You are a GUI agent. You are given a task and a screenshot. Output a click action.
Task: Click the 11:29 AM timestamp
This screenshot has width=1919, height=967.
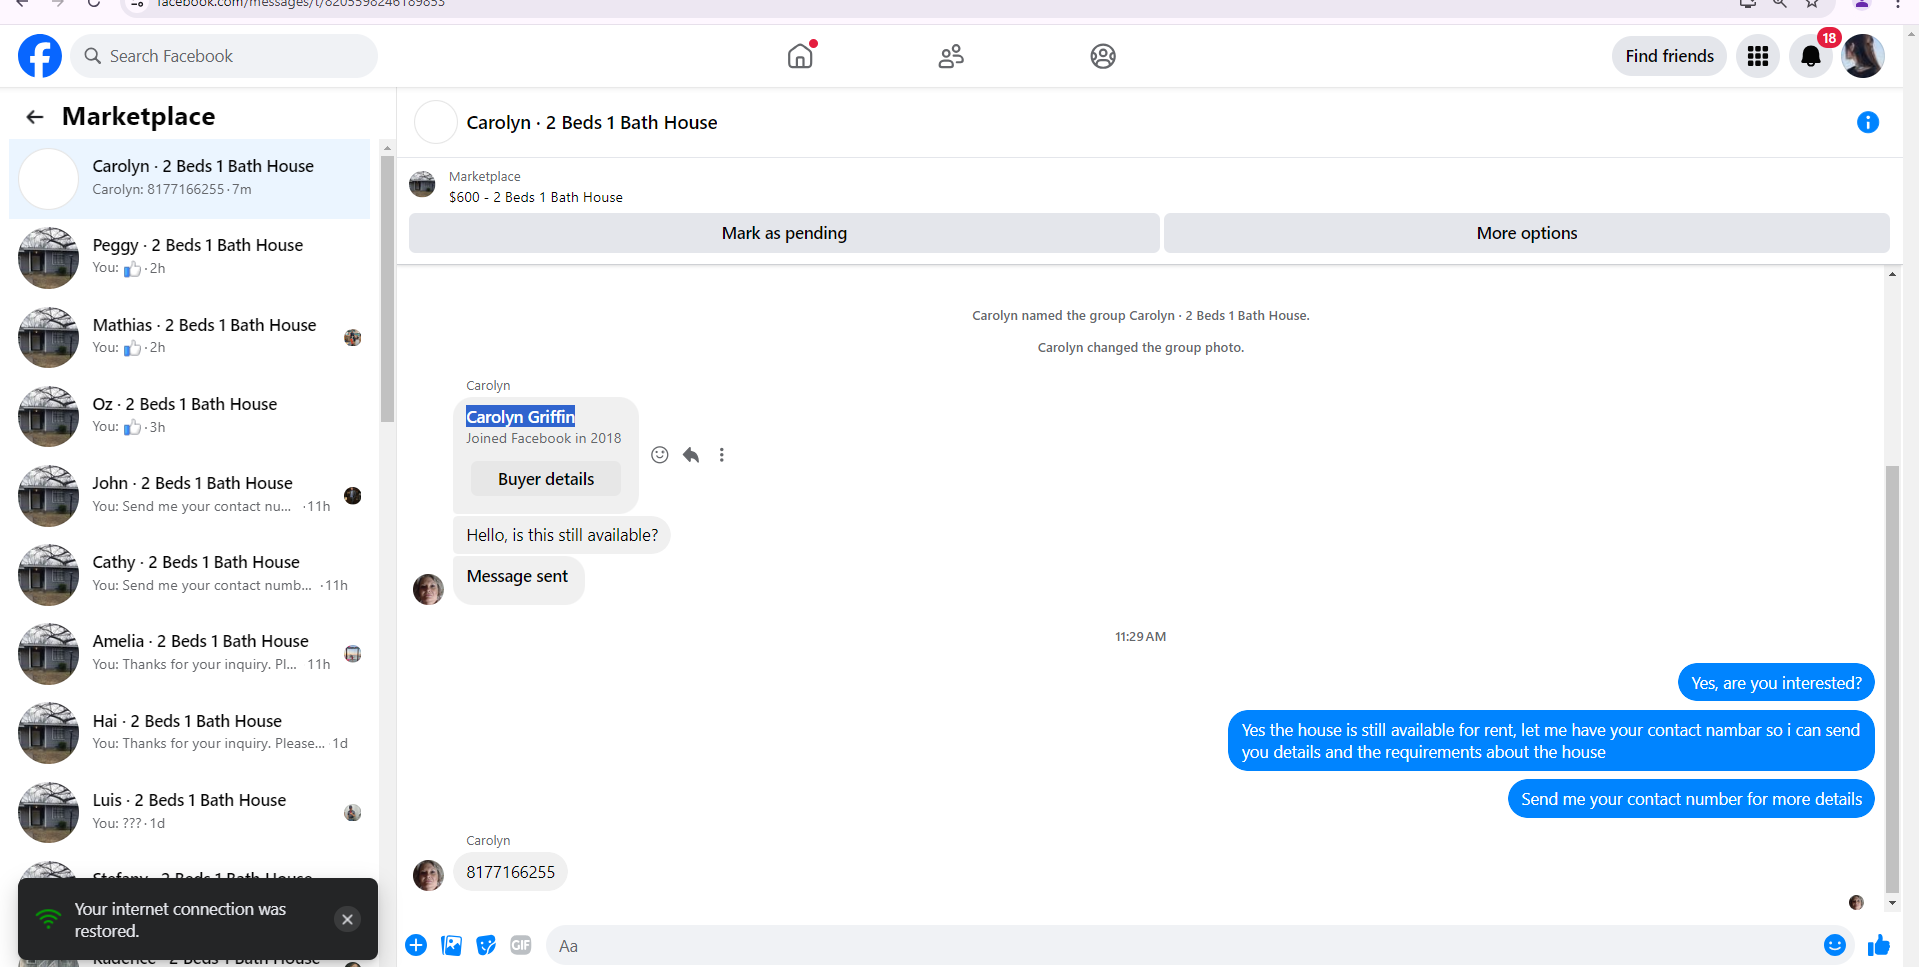[x=1140, y=637]
